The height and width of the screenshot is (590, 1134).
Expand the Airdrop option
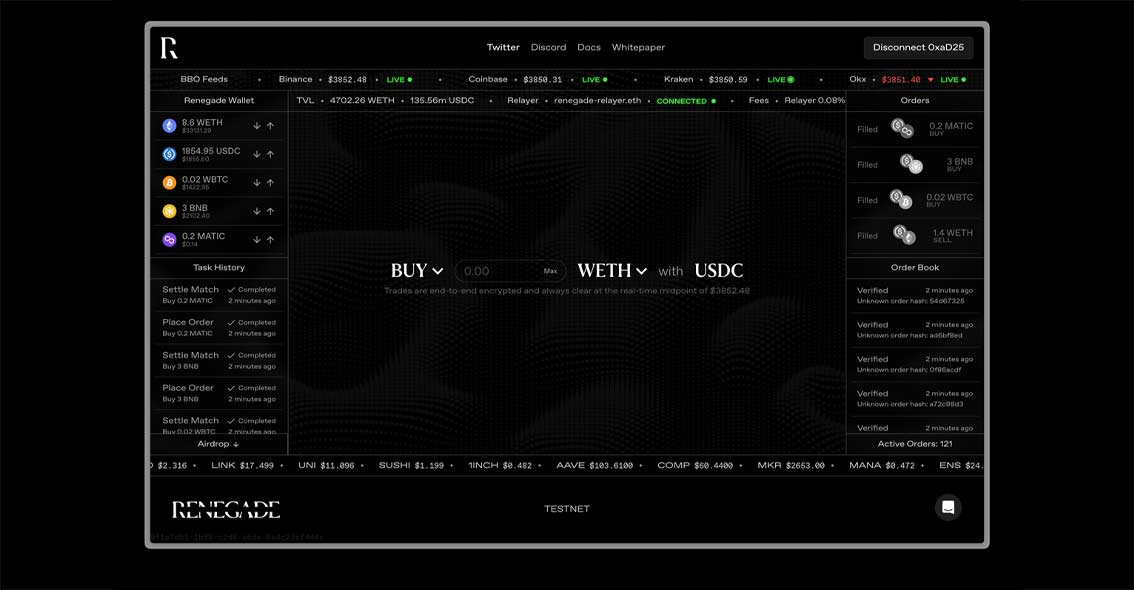(218, 444)
